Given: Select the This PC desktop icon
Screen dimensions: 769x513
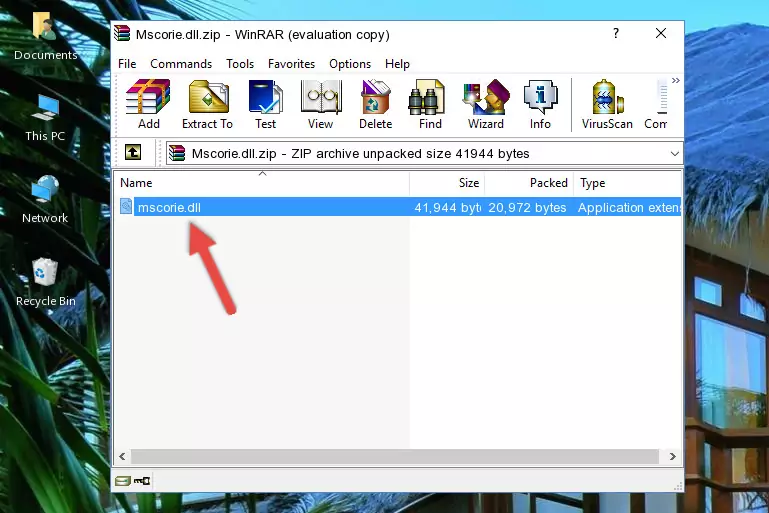Looking at the screenshot, I should pos(45,118).
